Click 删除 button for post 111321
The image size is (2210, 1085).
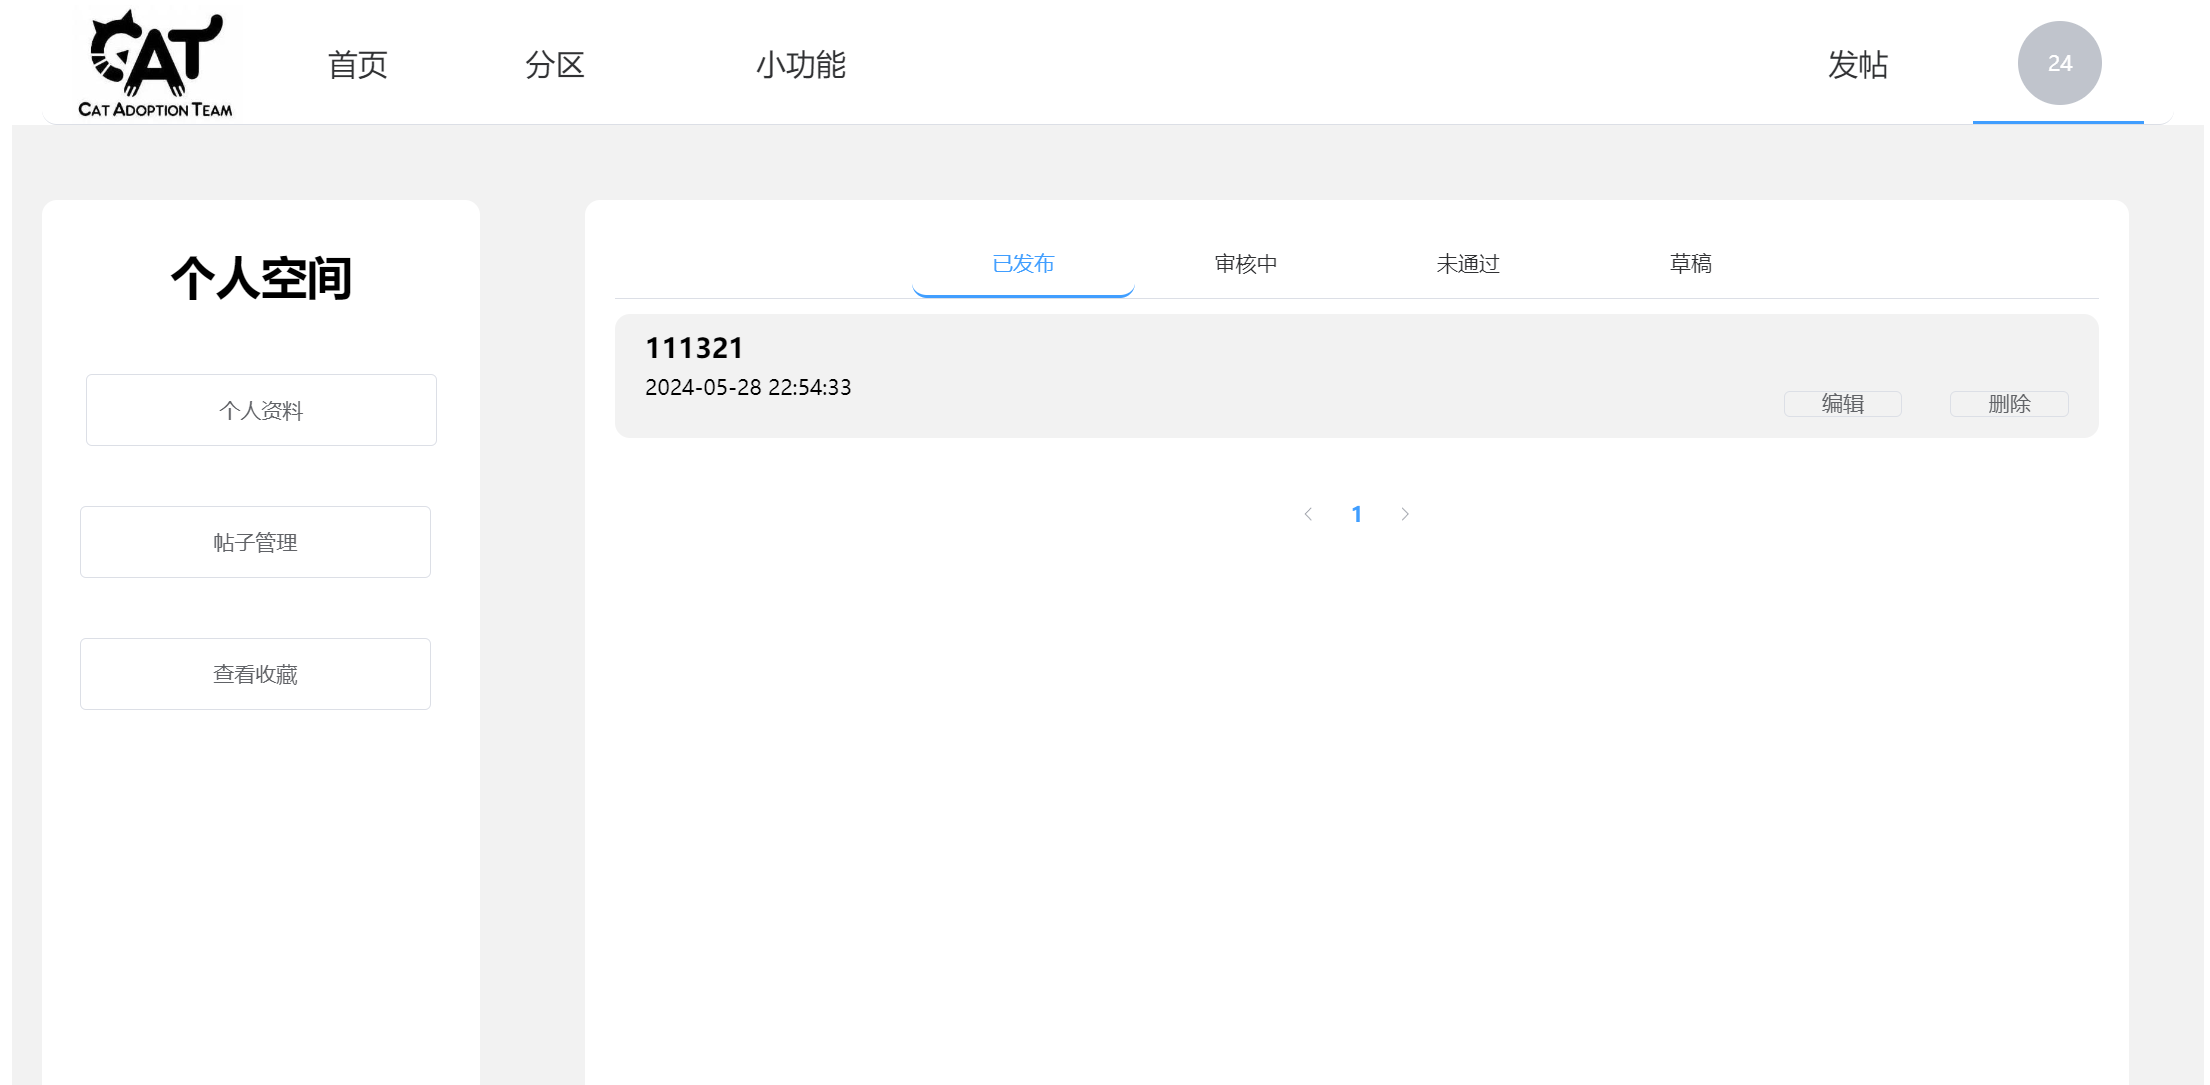click(x=2009, y=404)
